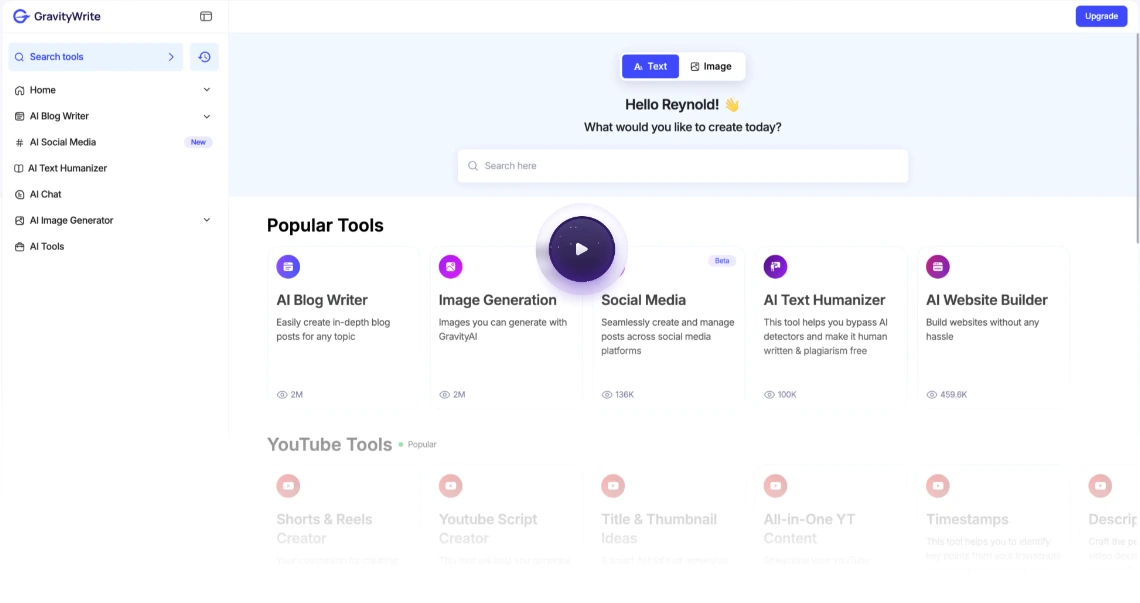
Task: Click the Timestamps YouTube icon
Action: (x=938, y=486)
